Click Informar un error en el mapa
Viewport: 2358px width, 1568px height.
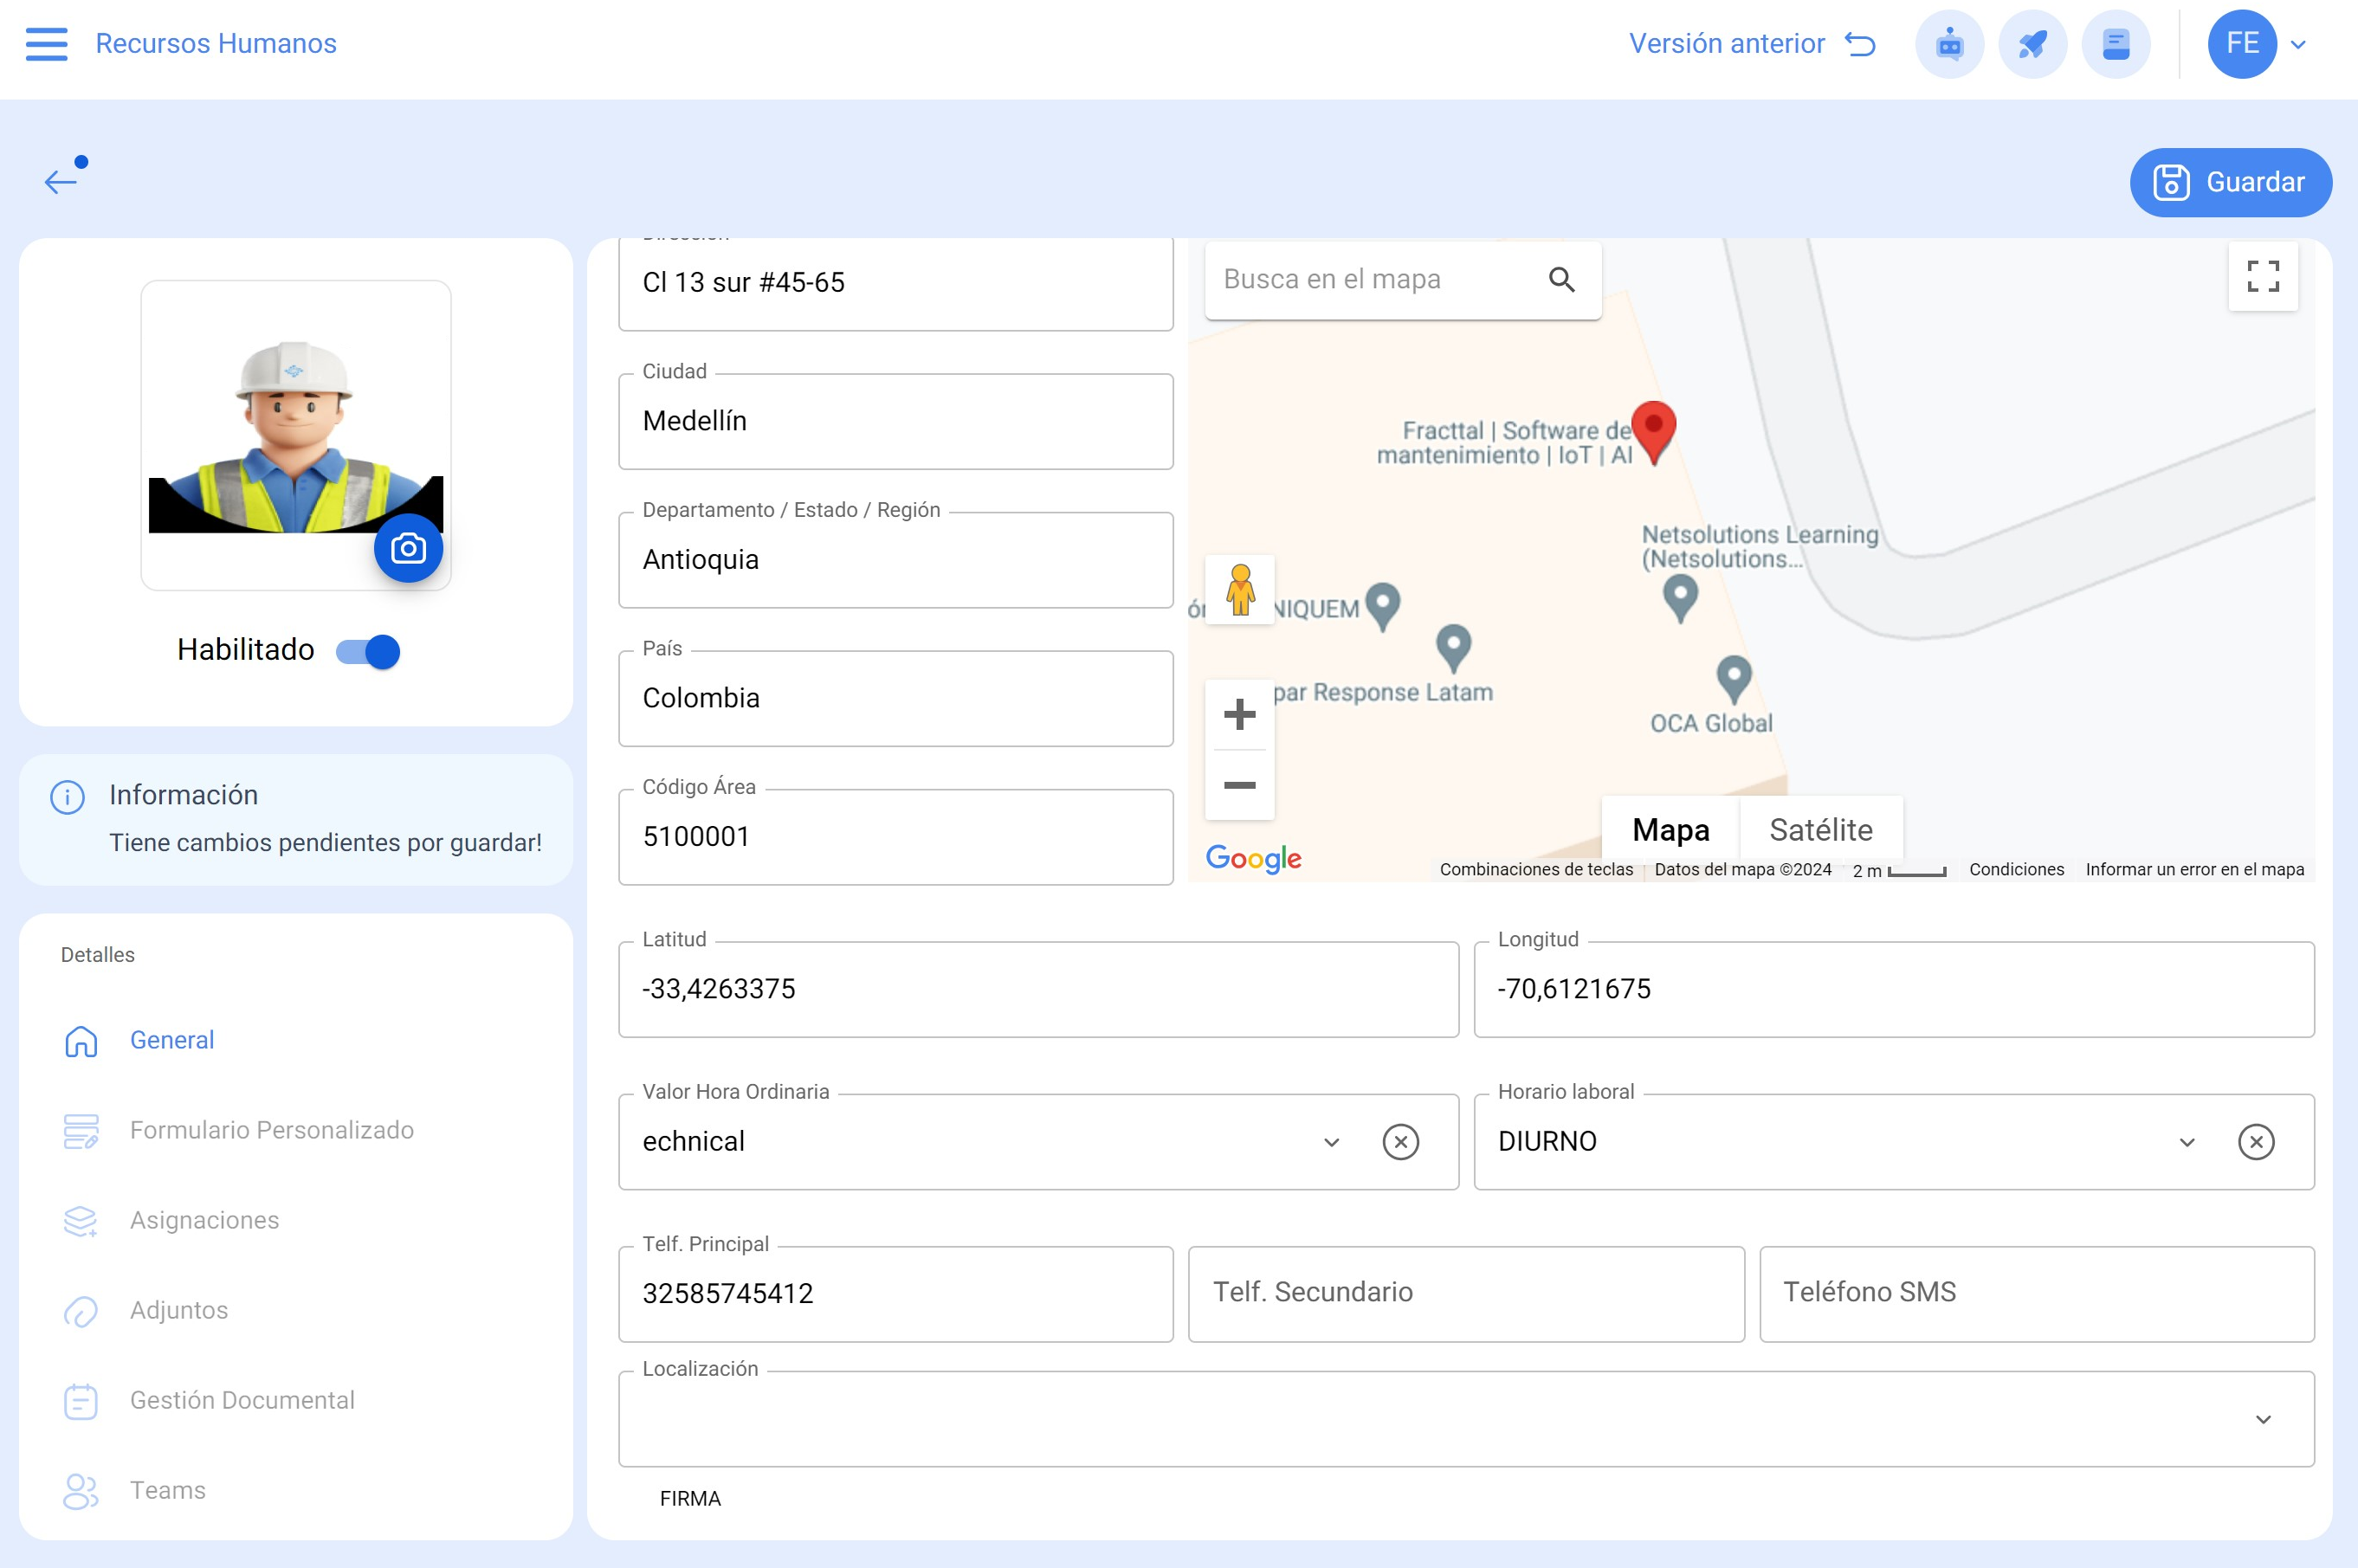click(2194, 869)
